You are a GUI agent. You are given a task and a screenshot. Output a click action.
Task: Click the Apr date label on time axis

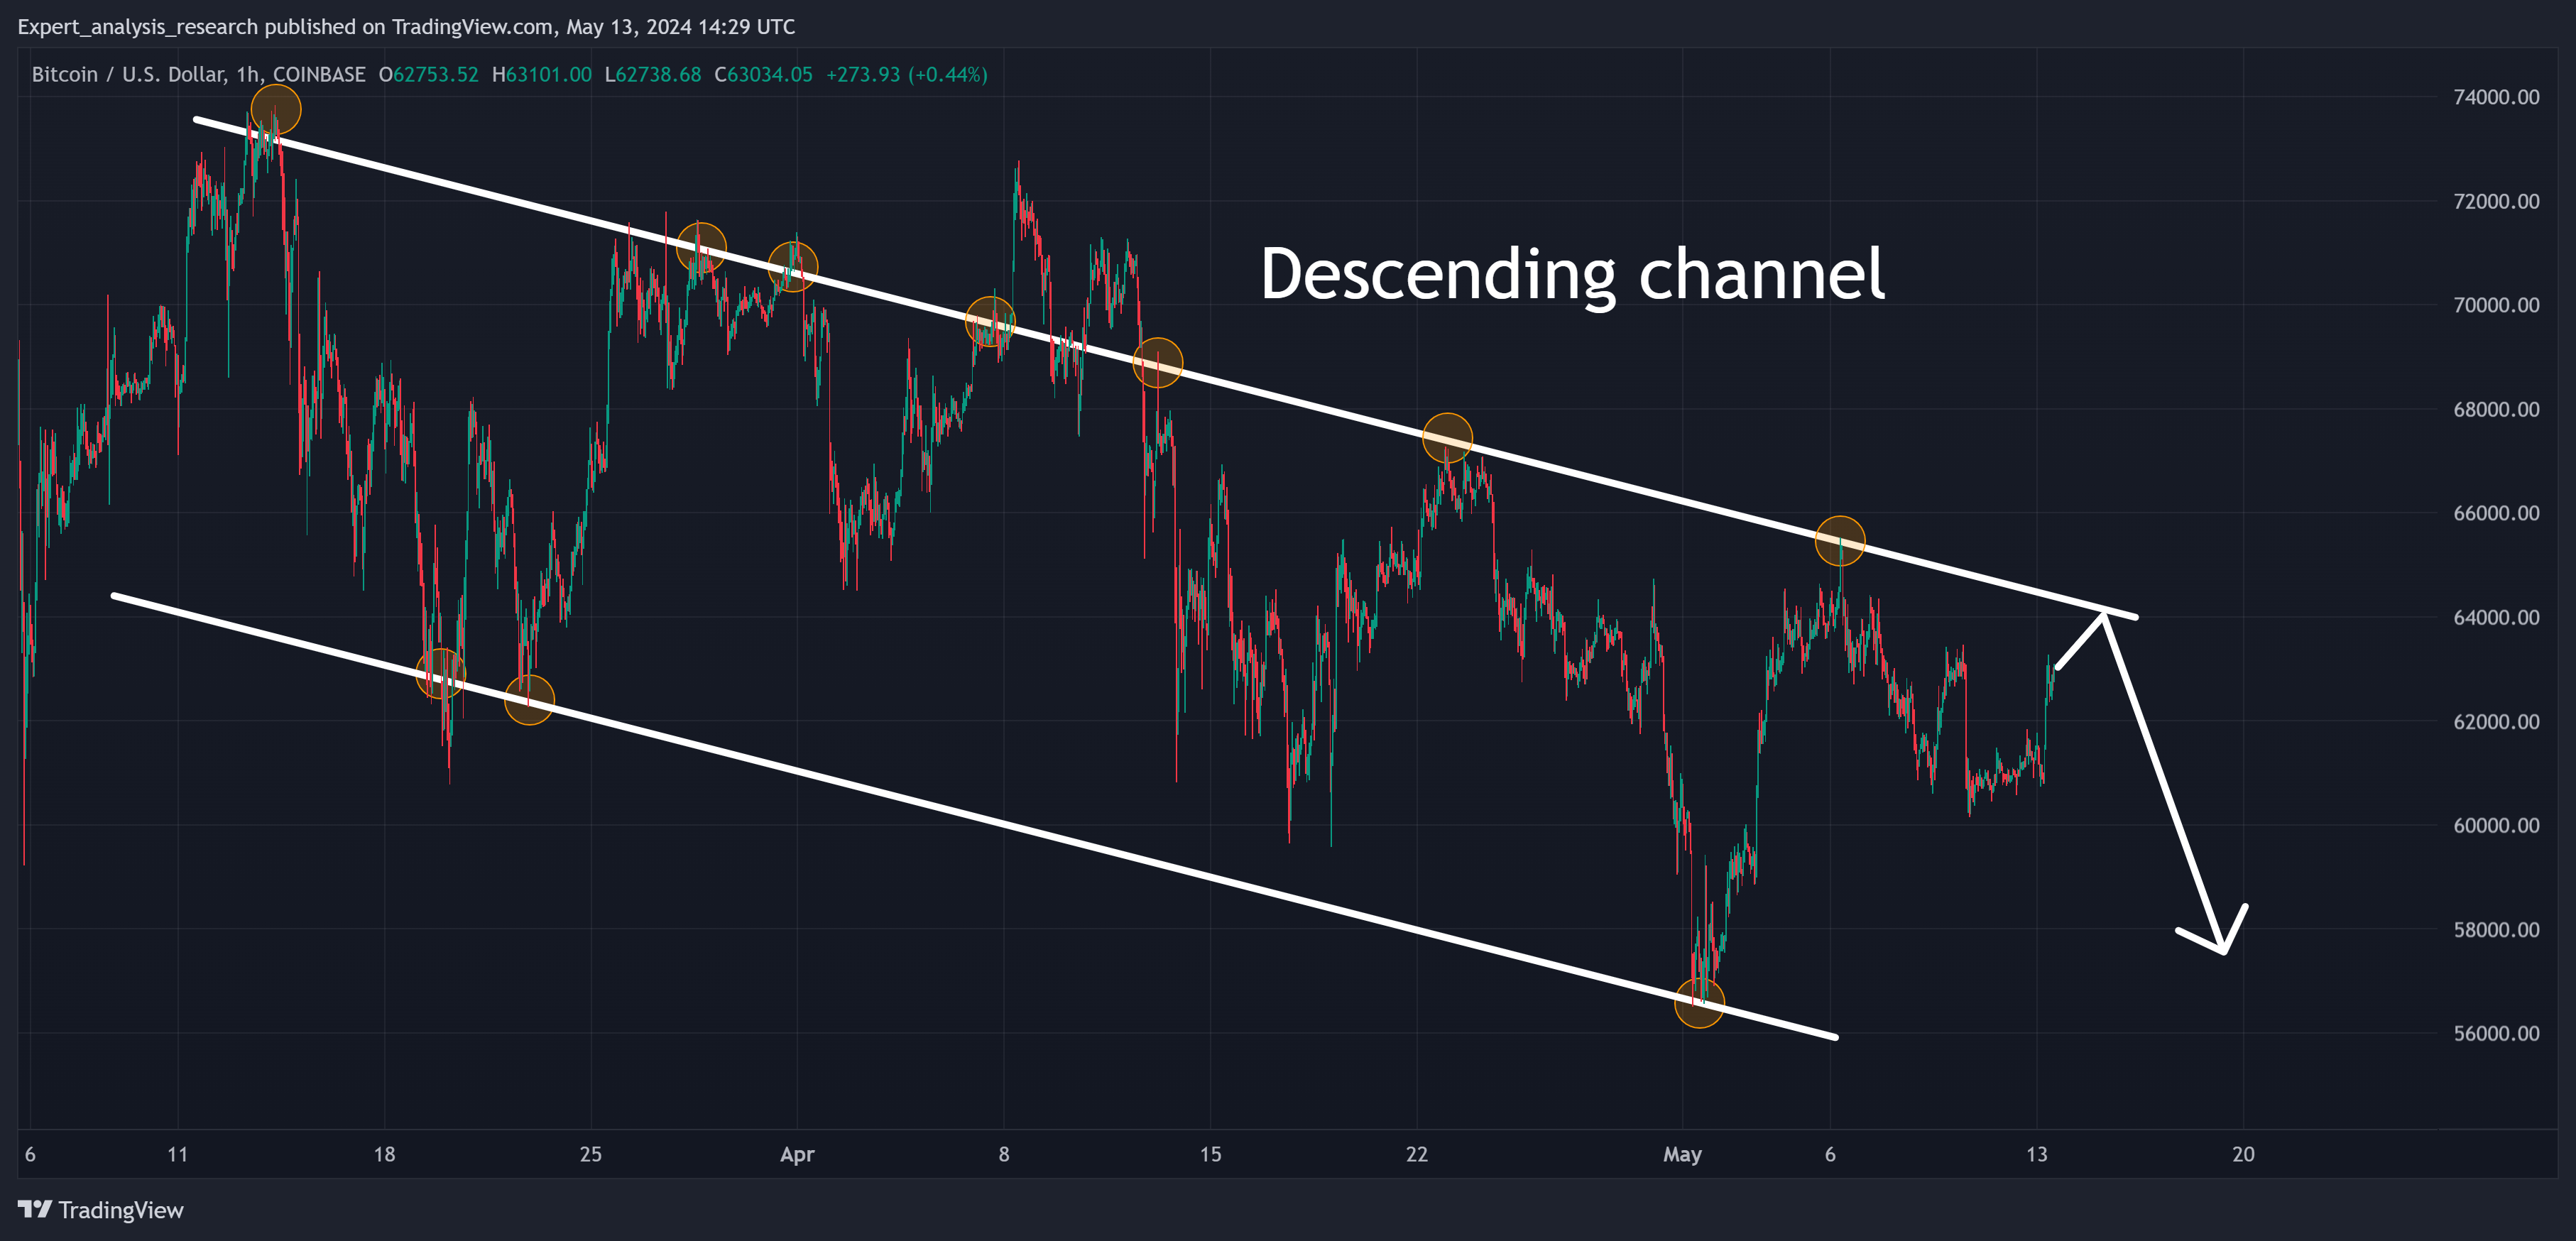tap(797, 1155)
